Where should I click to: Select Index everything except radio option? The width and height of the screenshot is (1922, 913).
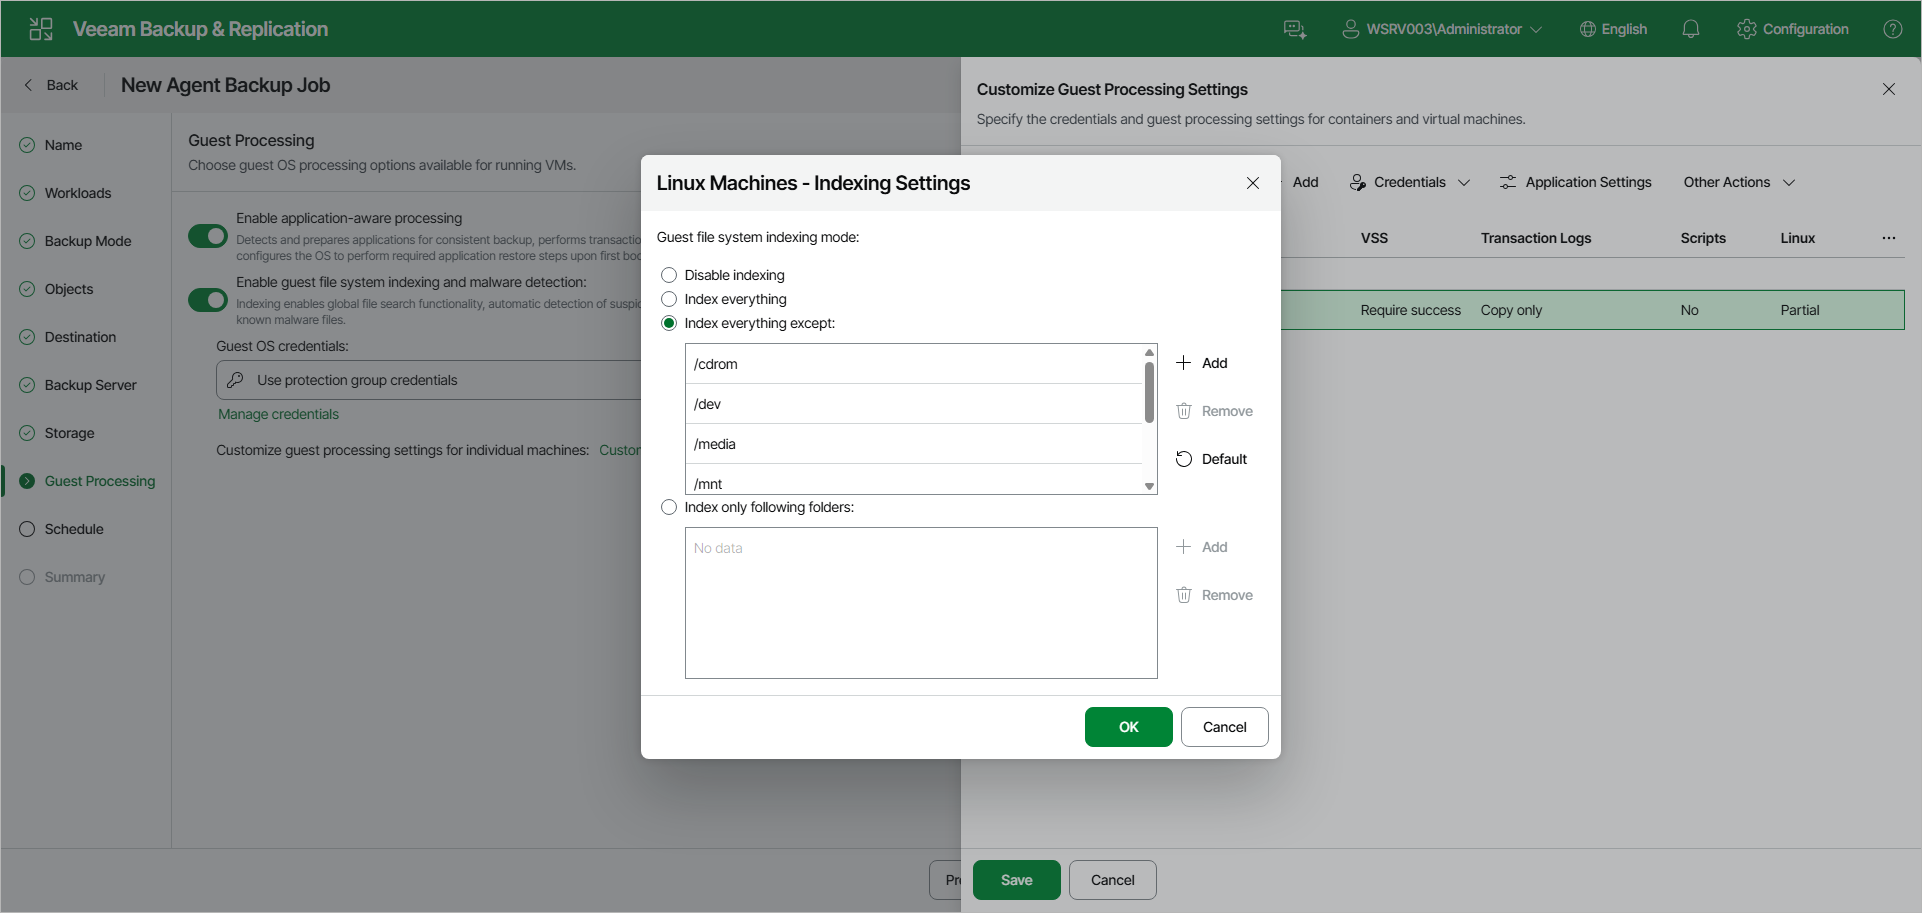[669, 323]
